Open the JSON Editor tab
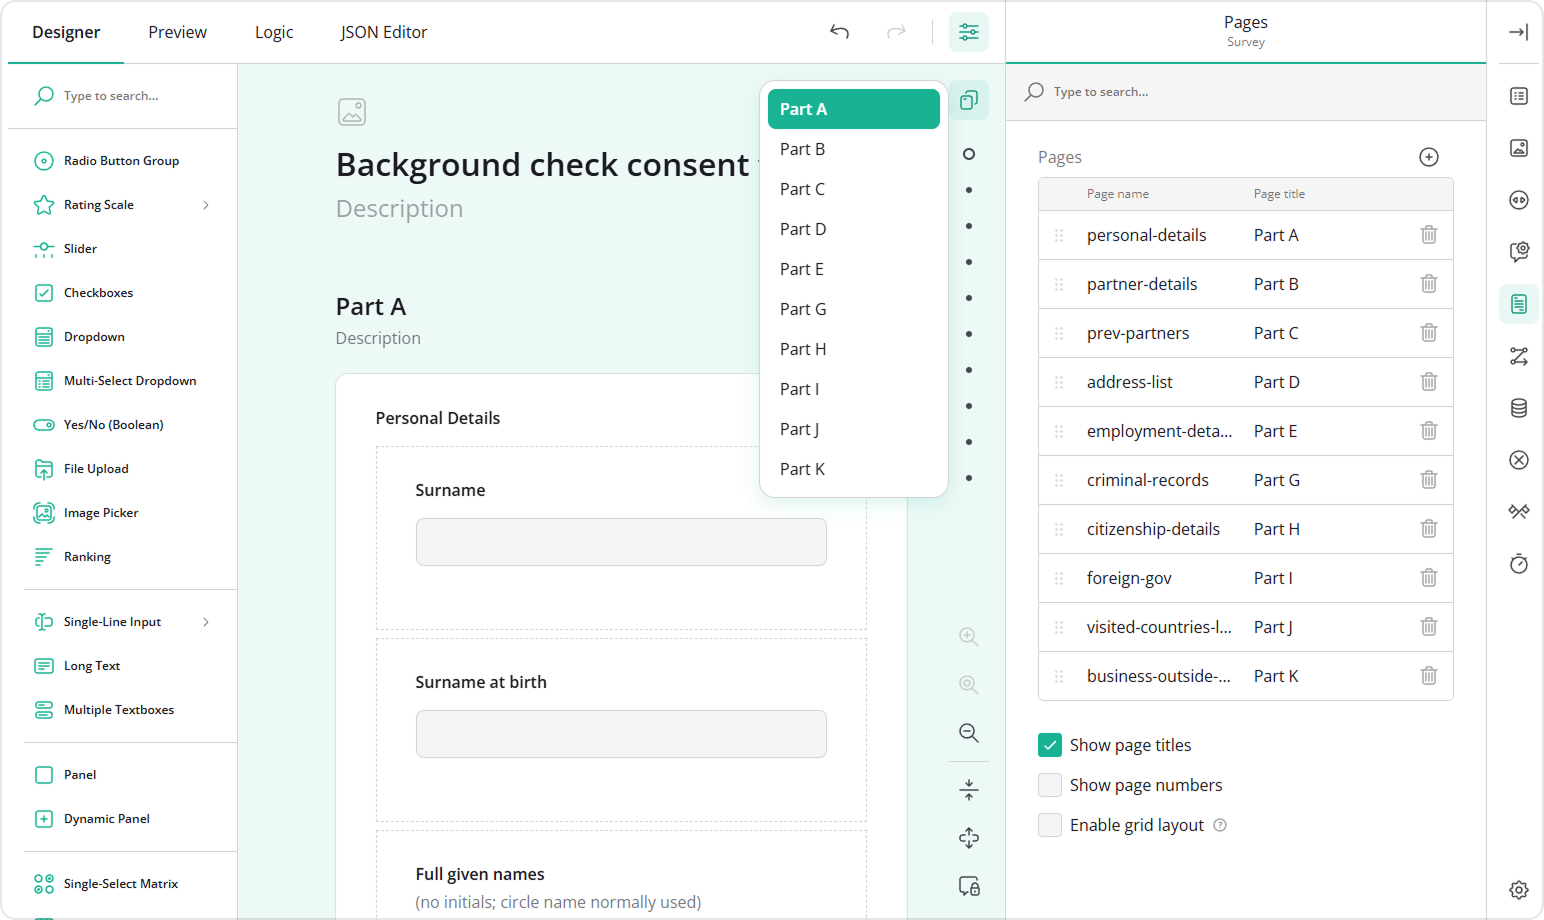 click(x=384, y=32)
